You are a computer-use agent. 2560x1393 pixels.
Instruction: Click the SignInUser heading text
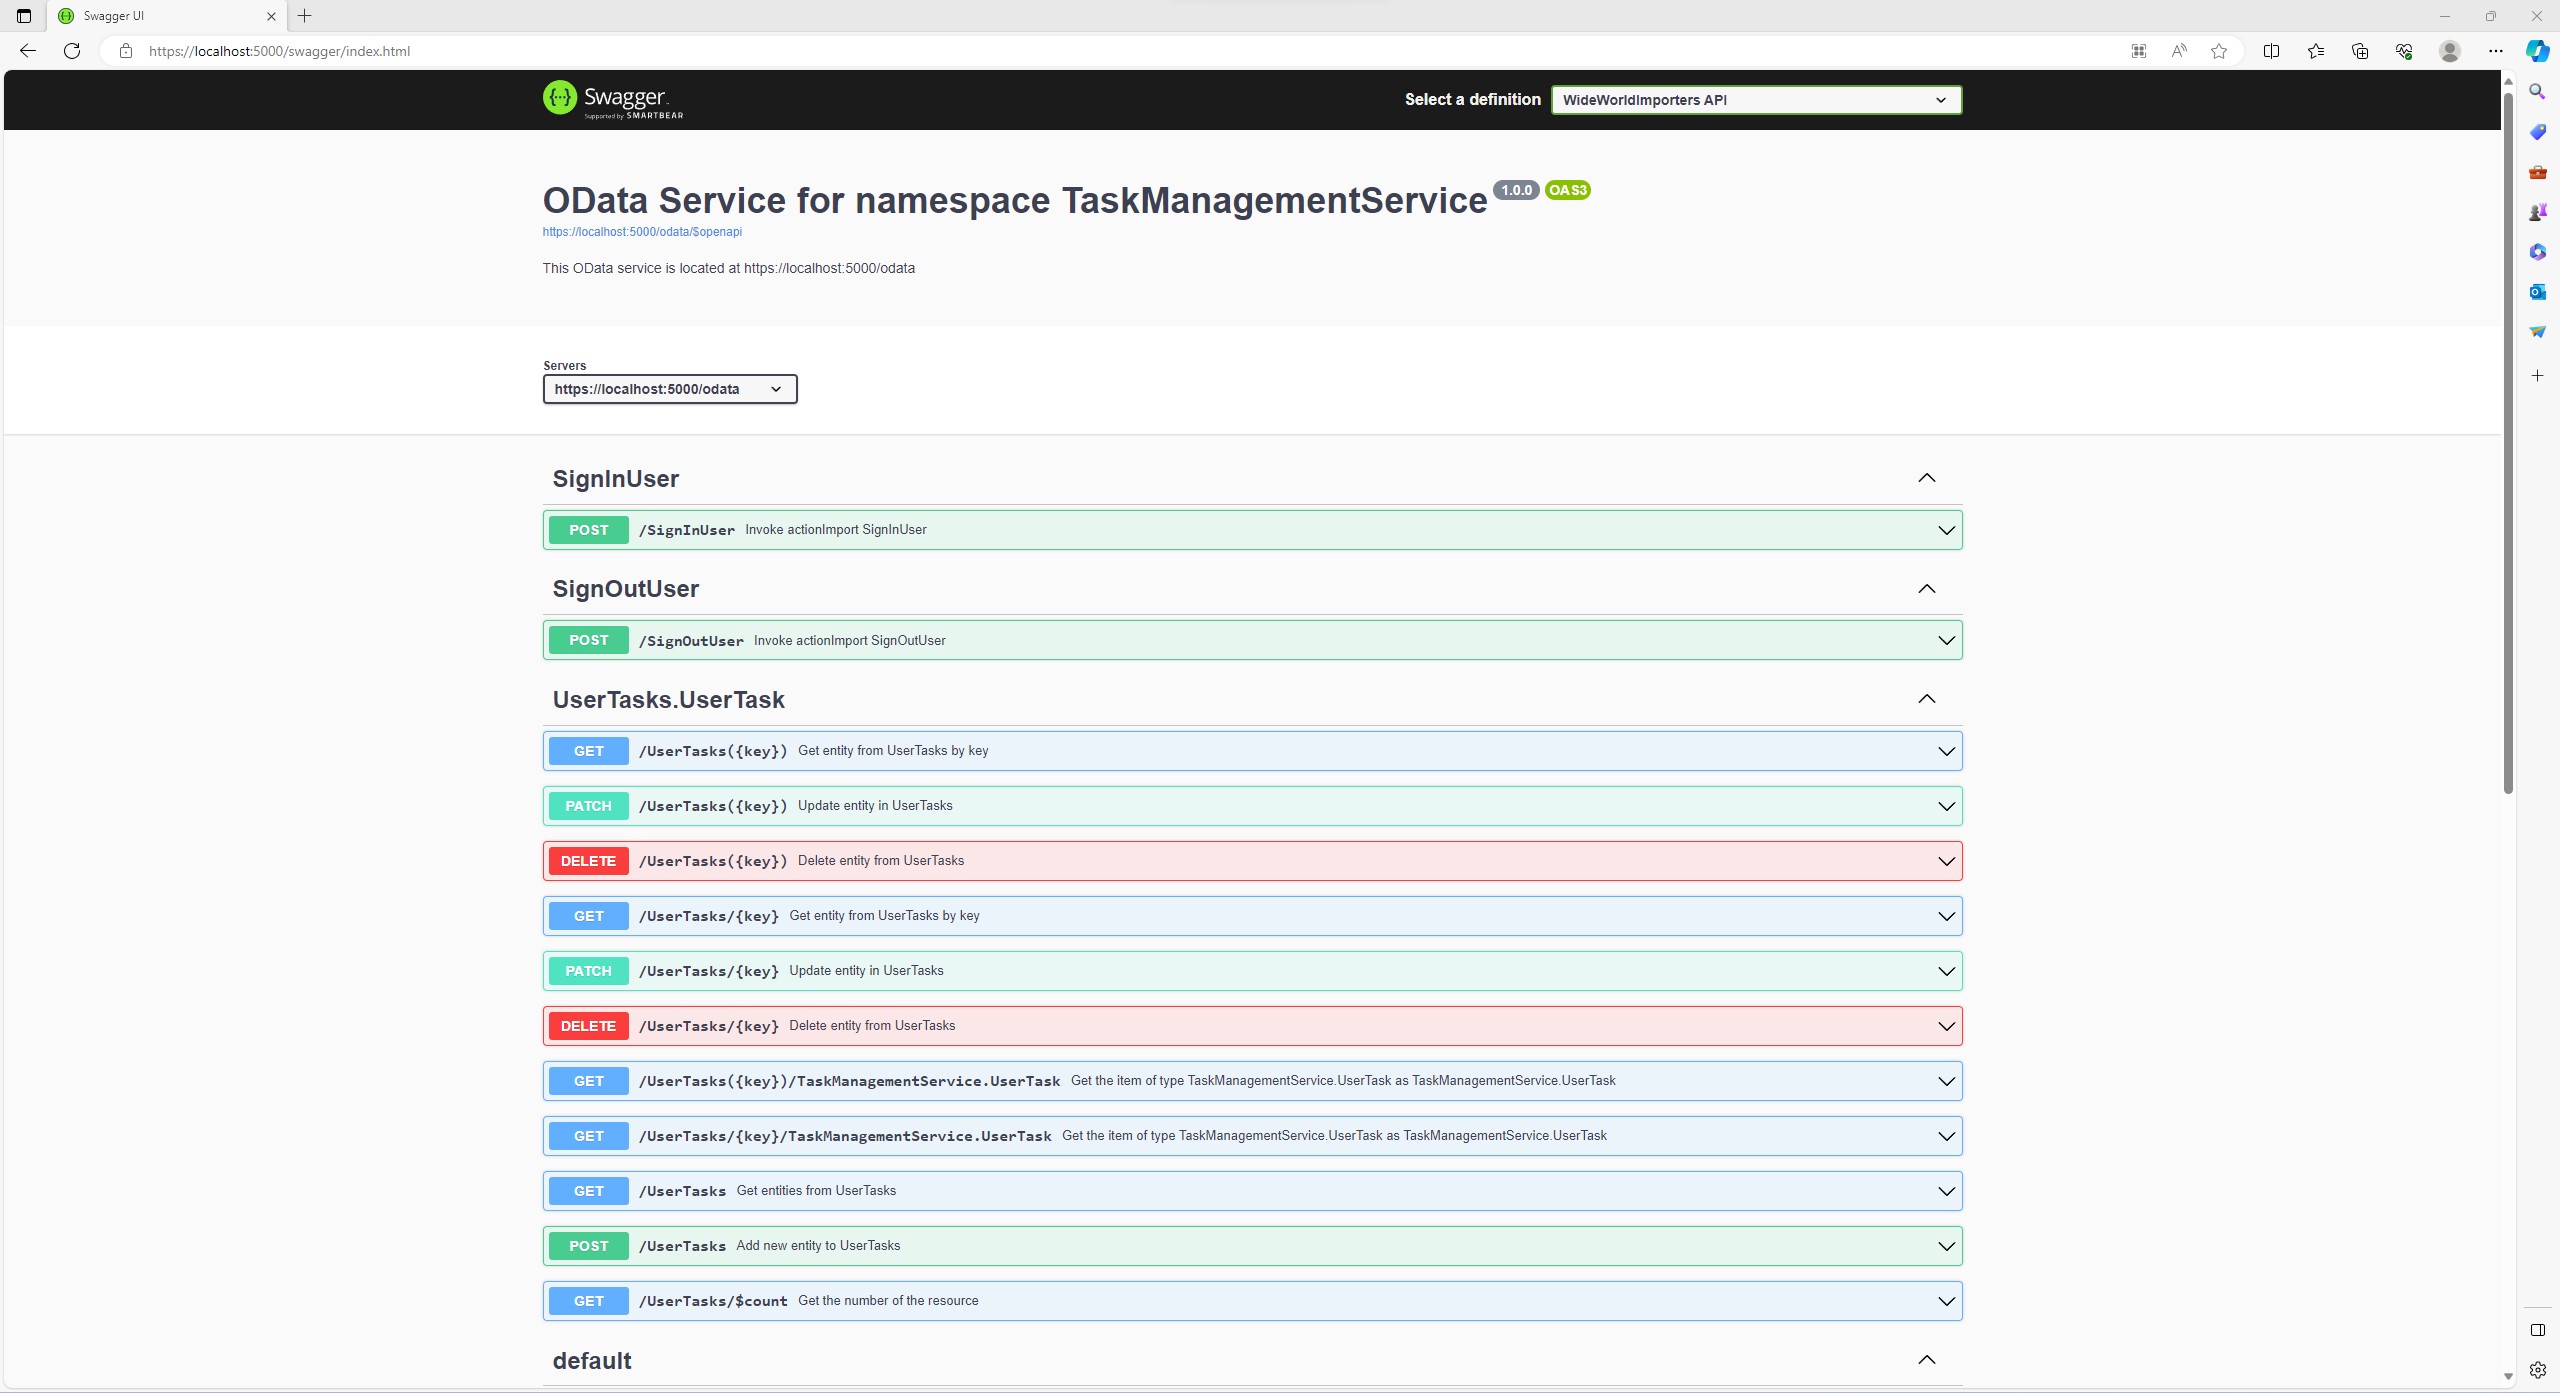(x=616, y=479)
